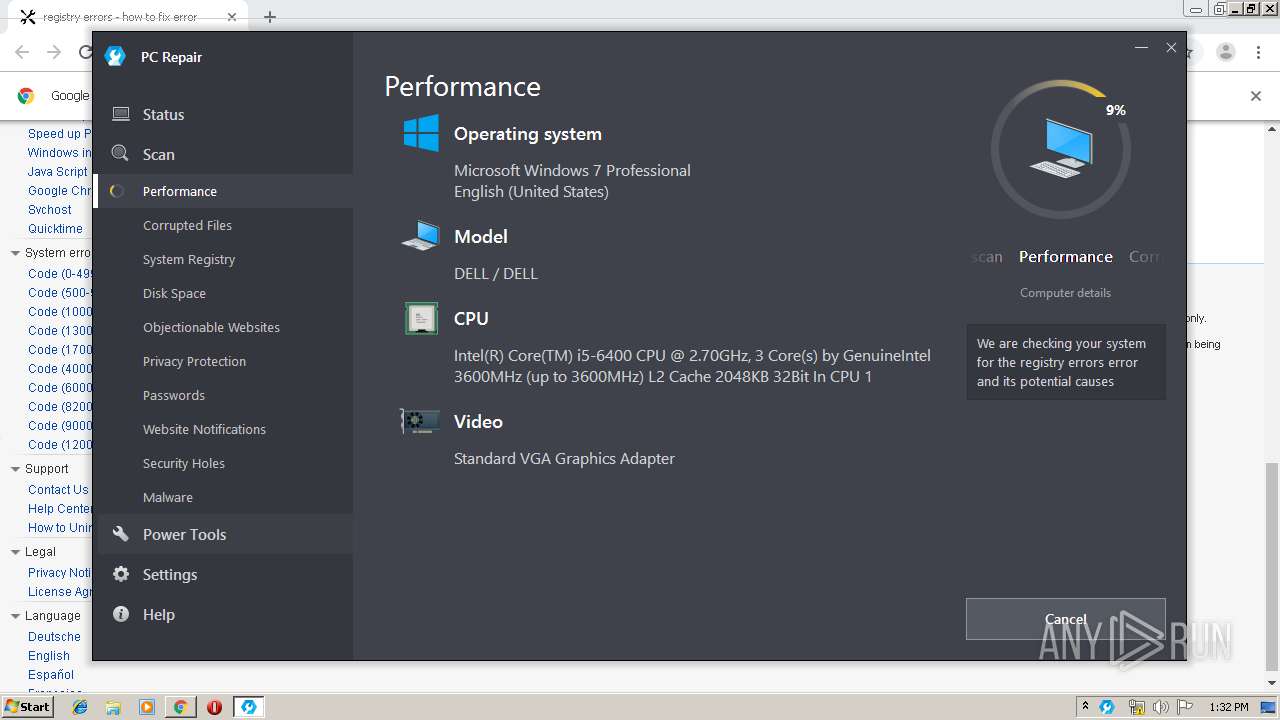Collapse the Language tree in browser

click(x=15, y=616)
